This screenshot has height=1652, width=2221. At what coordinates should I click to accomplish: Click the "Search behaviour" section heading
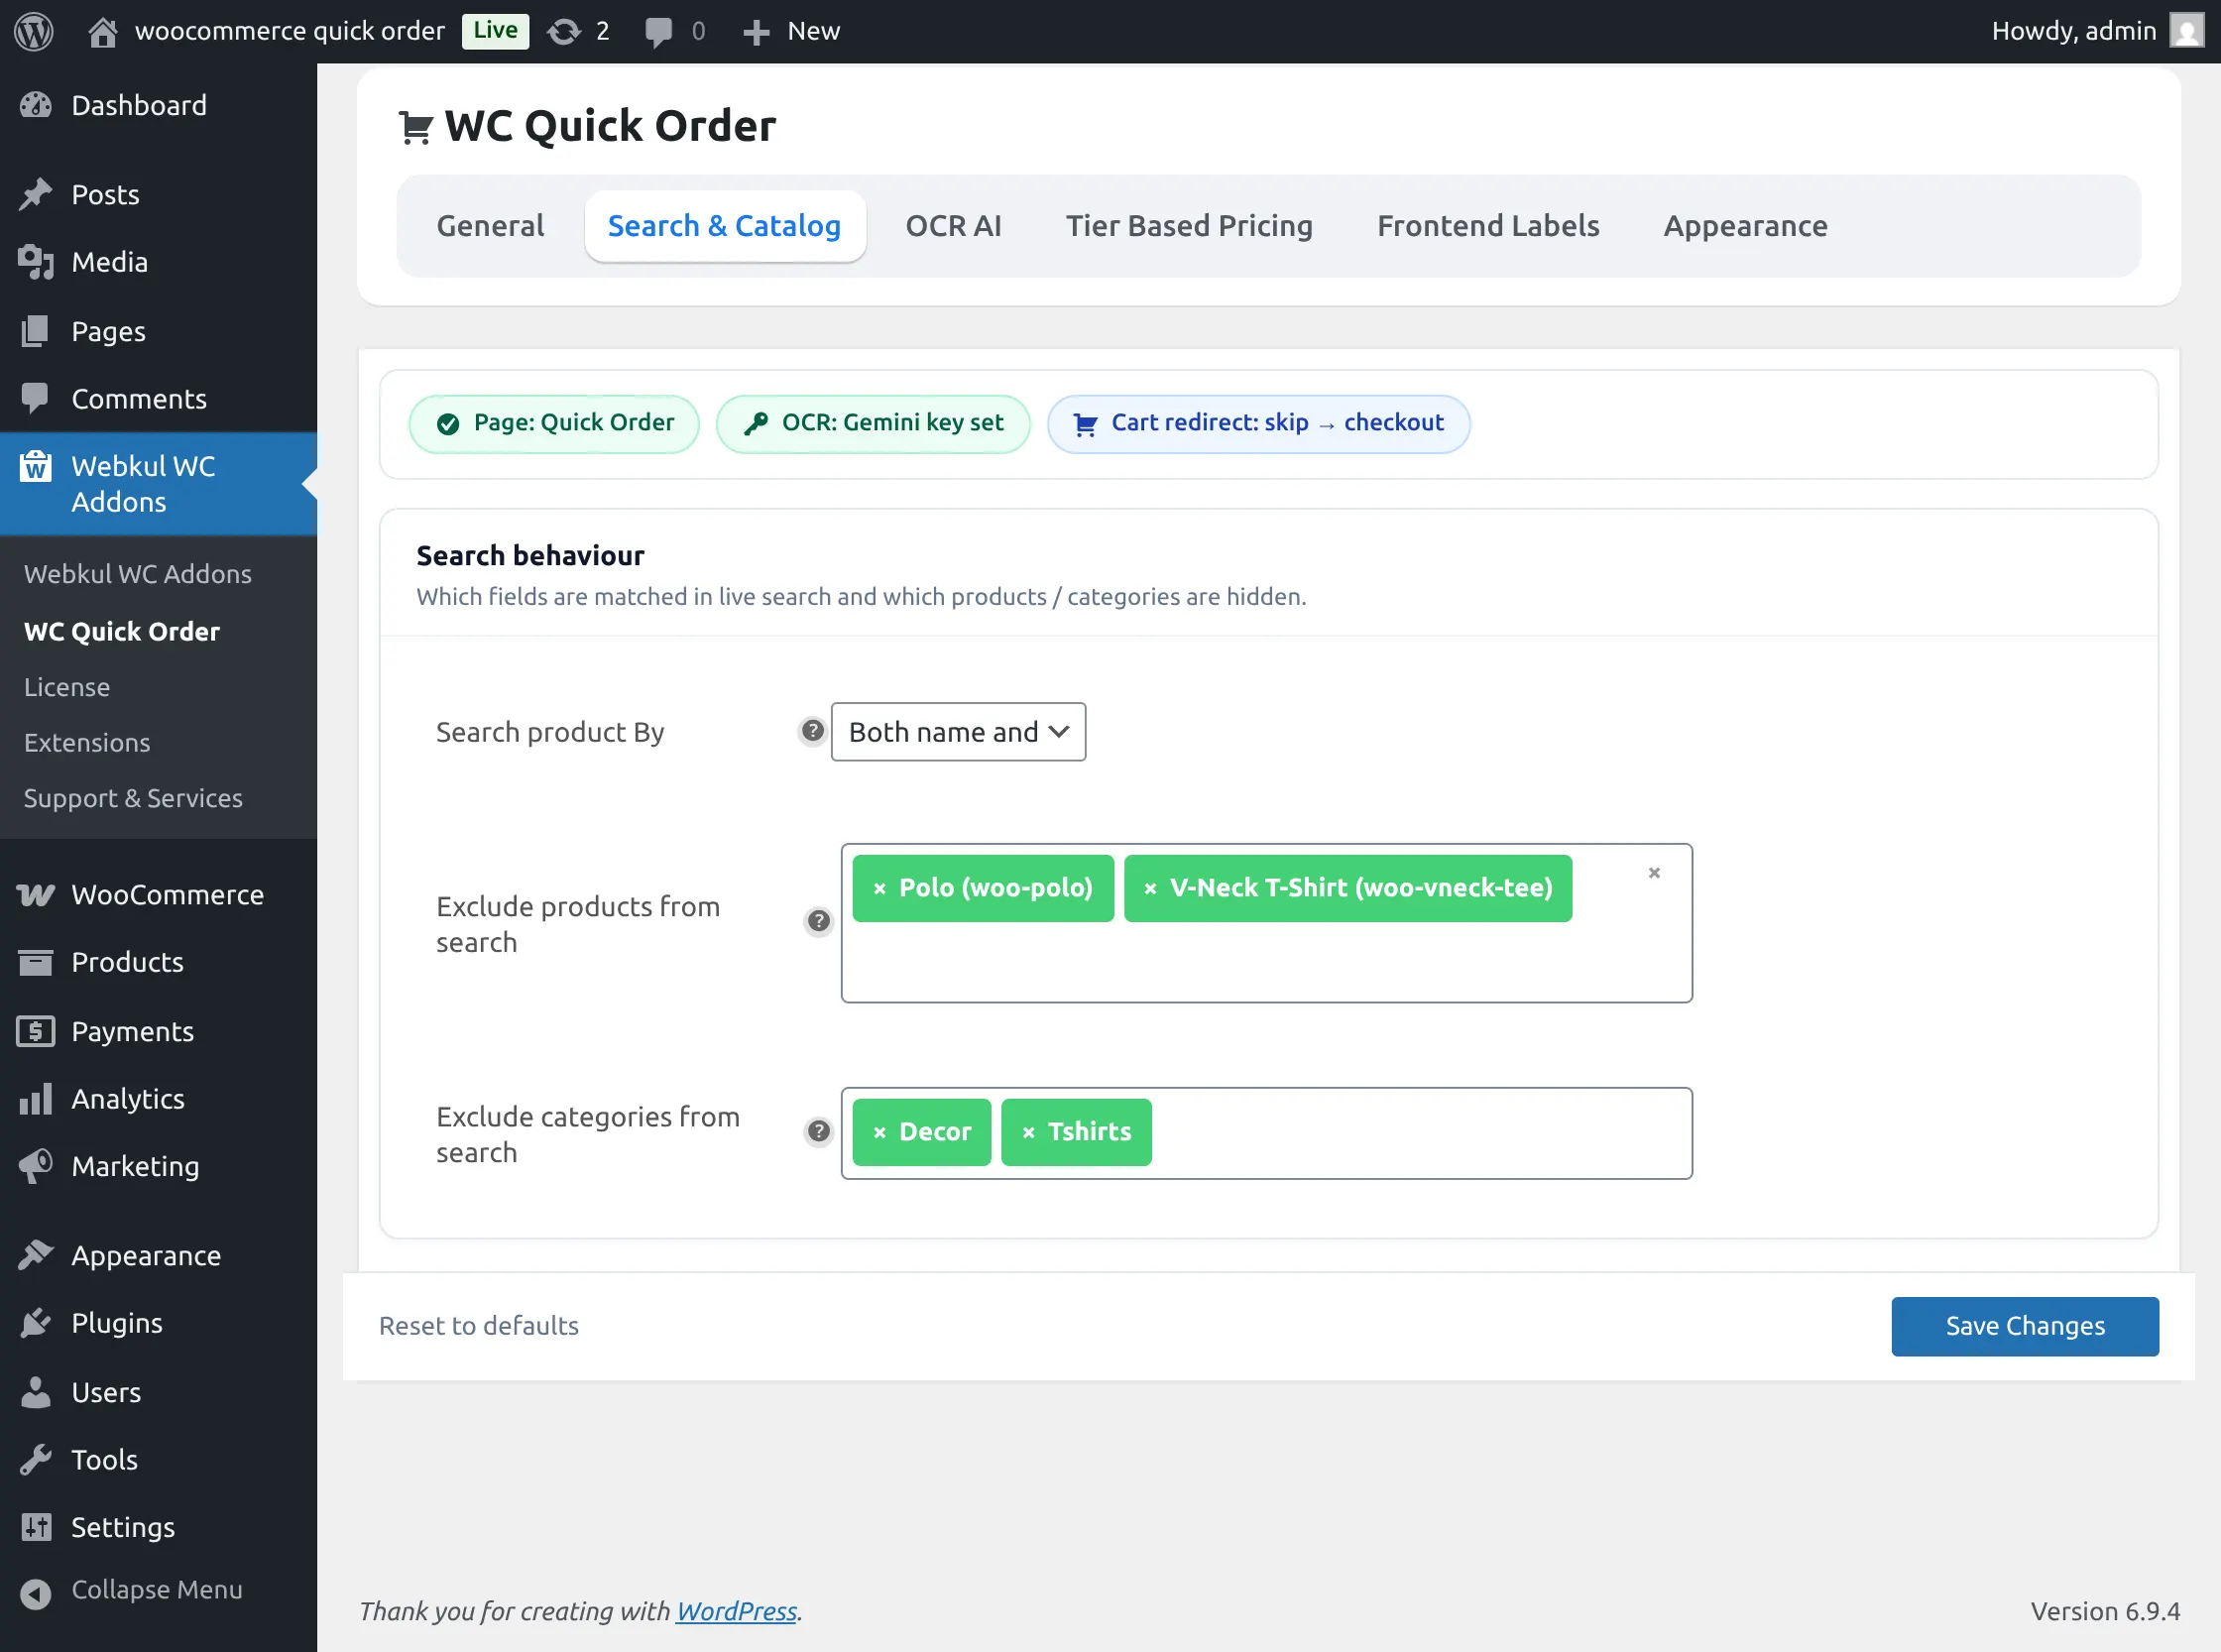click(x=530, y=555)
